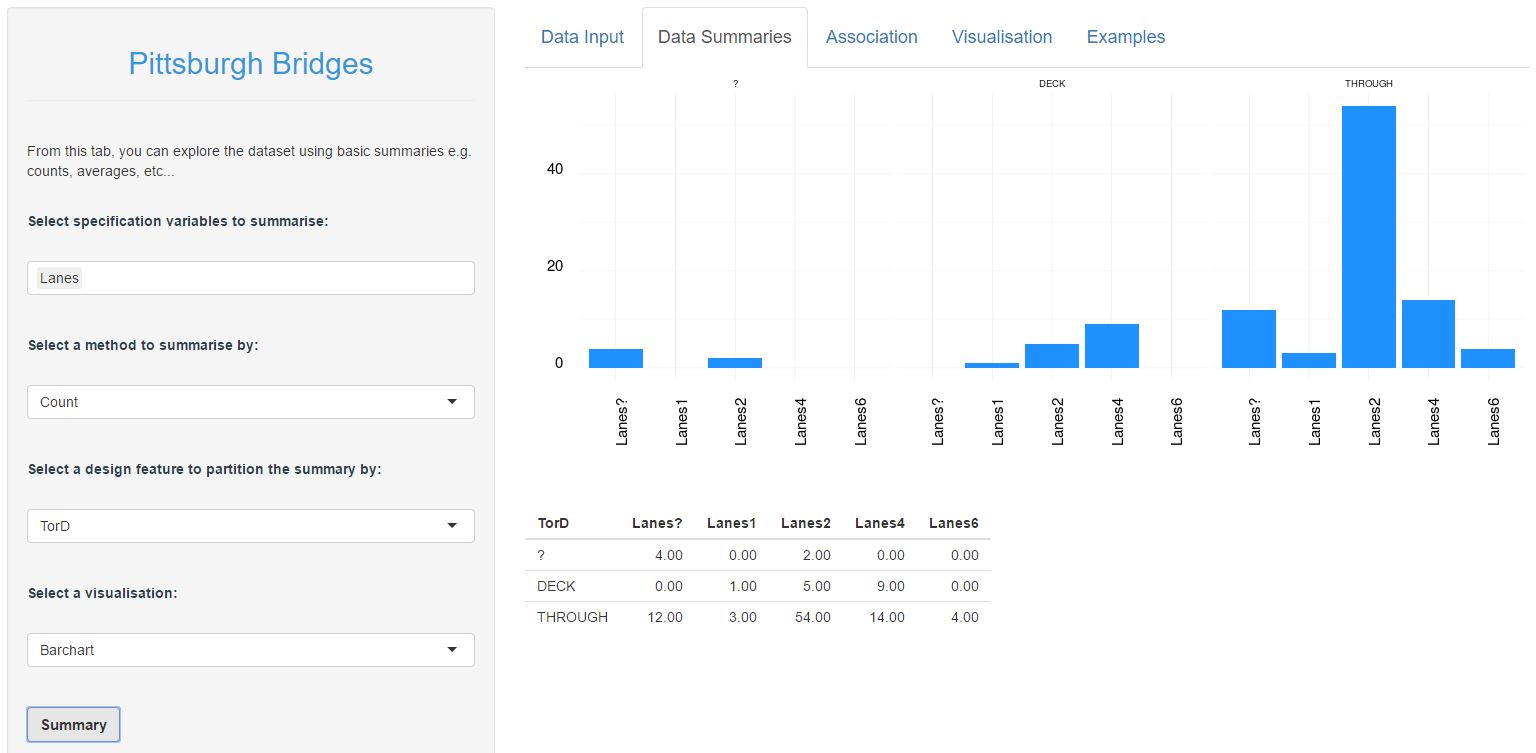Click the 'Select specification variables to summarise:' label
Image resolution: width=1536 pixels, height=753 pixels.
pyautogui.click(x=178, y=221)
